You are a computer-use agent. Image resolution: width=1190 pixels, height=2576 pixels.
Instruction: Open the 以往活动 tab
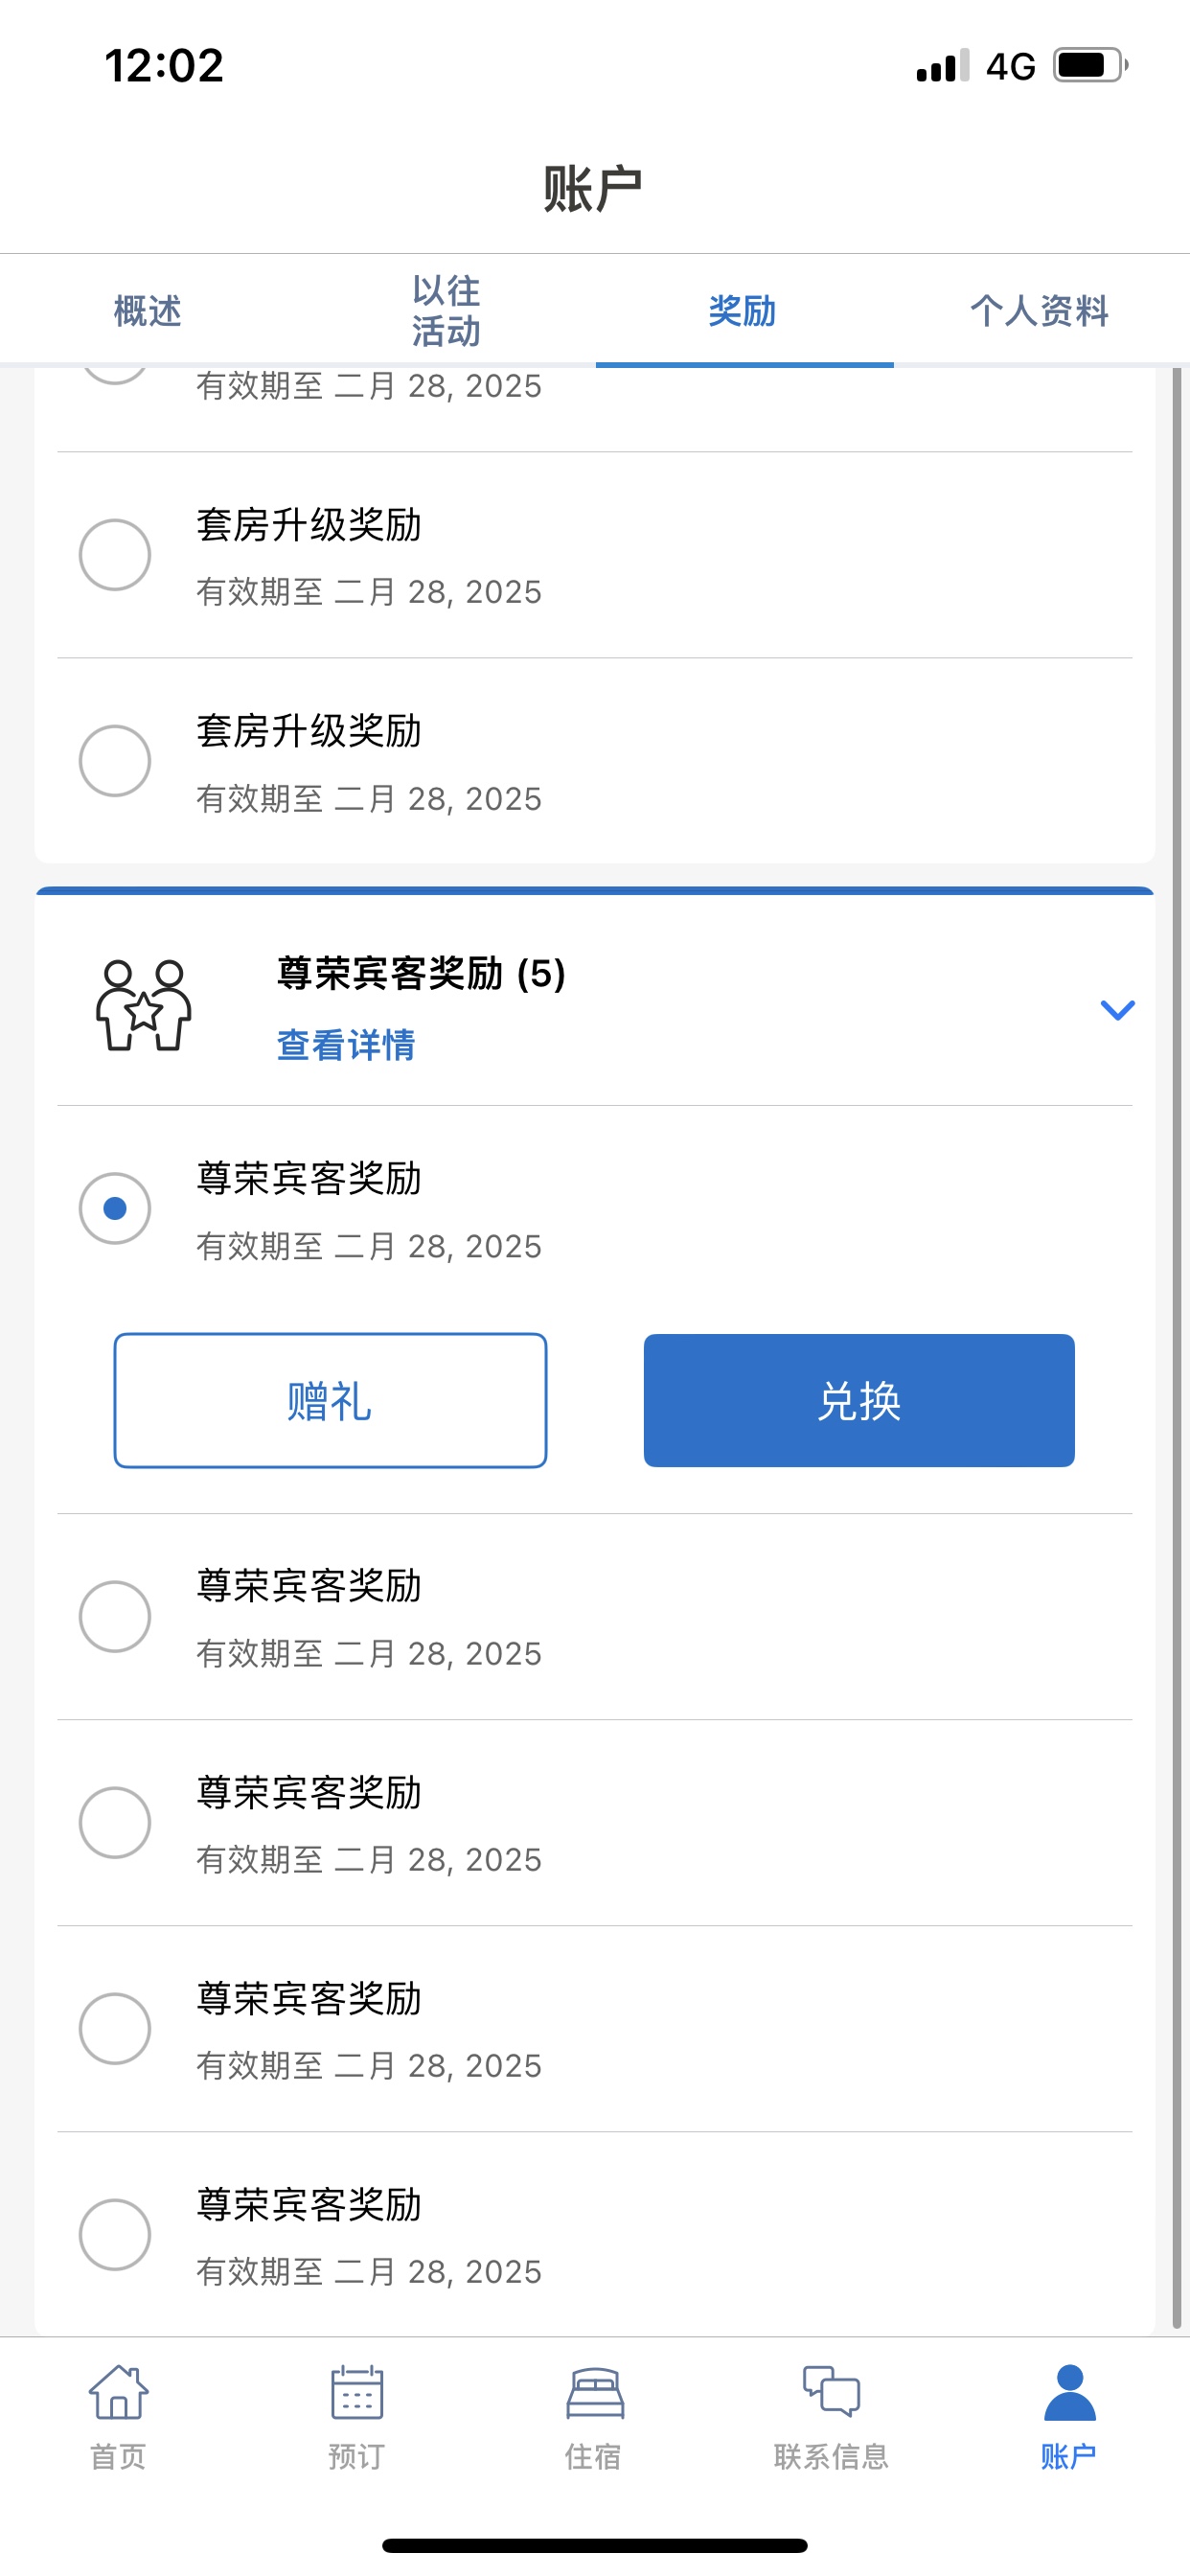(x=446, y=311)
